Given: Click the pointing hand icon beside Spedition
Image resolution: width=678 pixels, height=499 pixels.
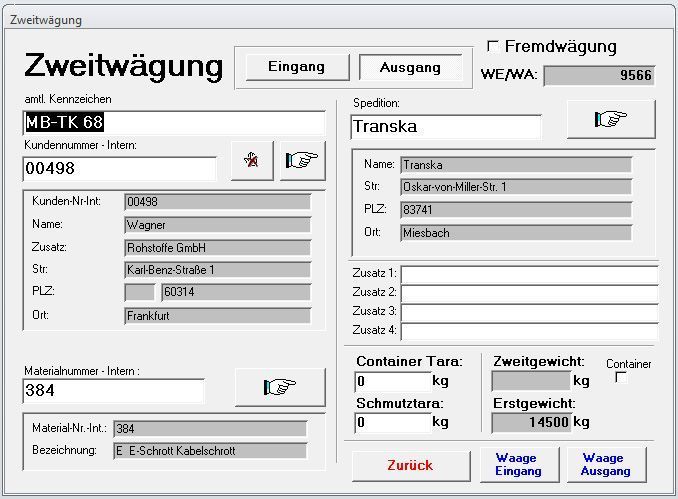Looking at the screenshot, I should [x=610, y=119].
